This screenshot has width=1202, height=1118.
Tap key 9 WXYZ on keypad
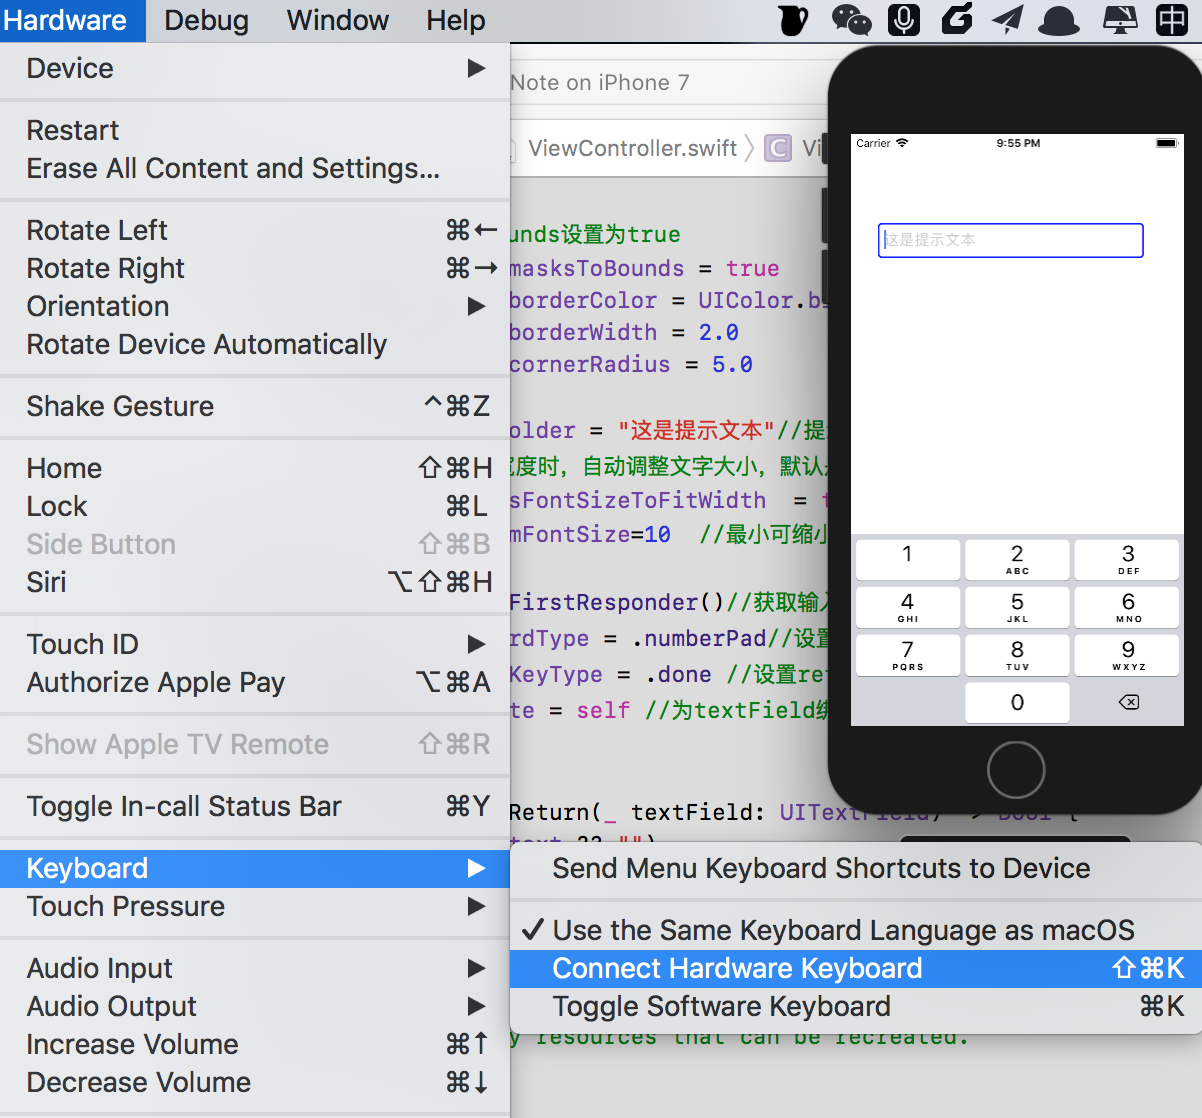pos(1127,655)
